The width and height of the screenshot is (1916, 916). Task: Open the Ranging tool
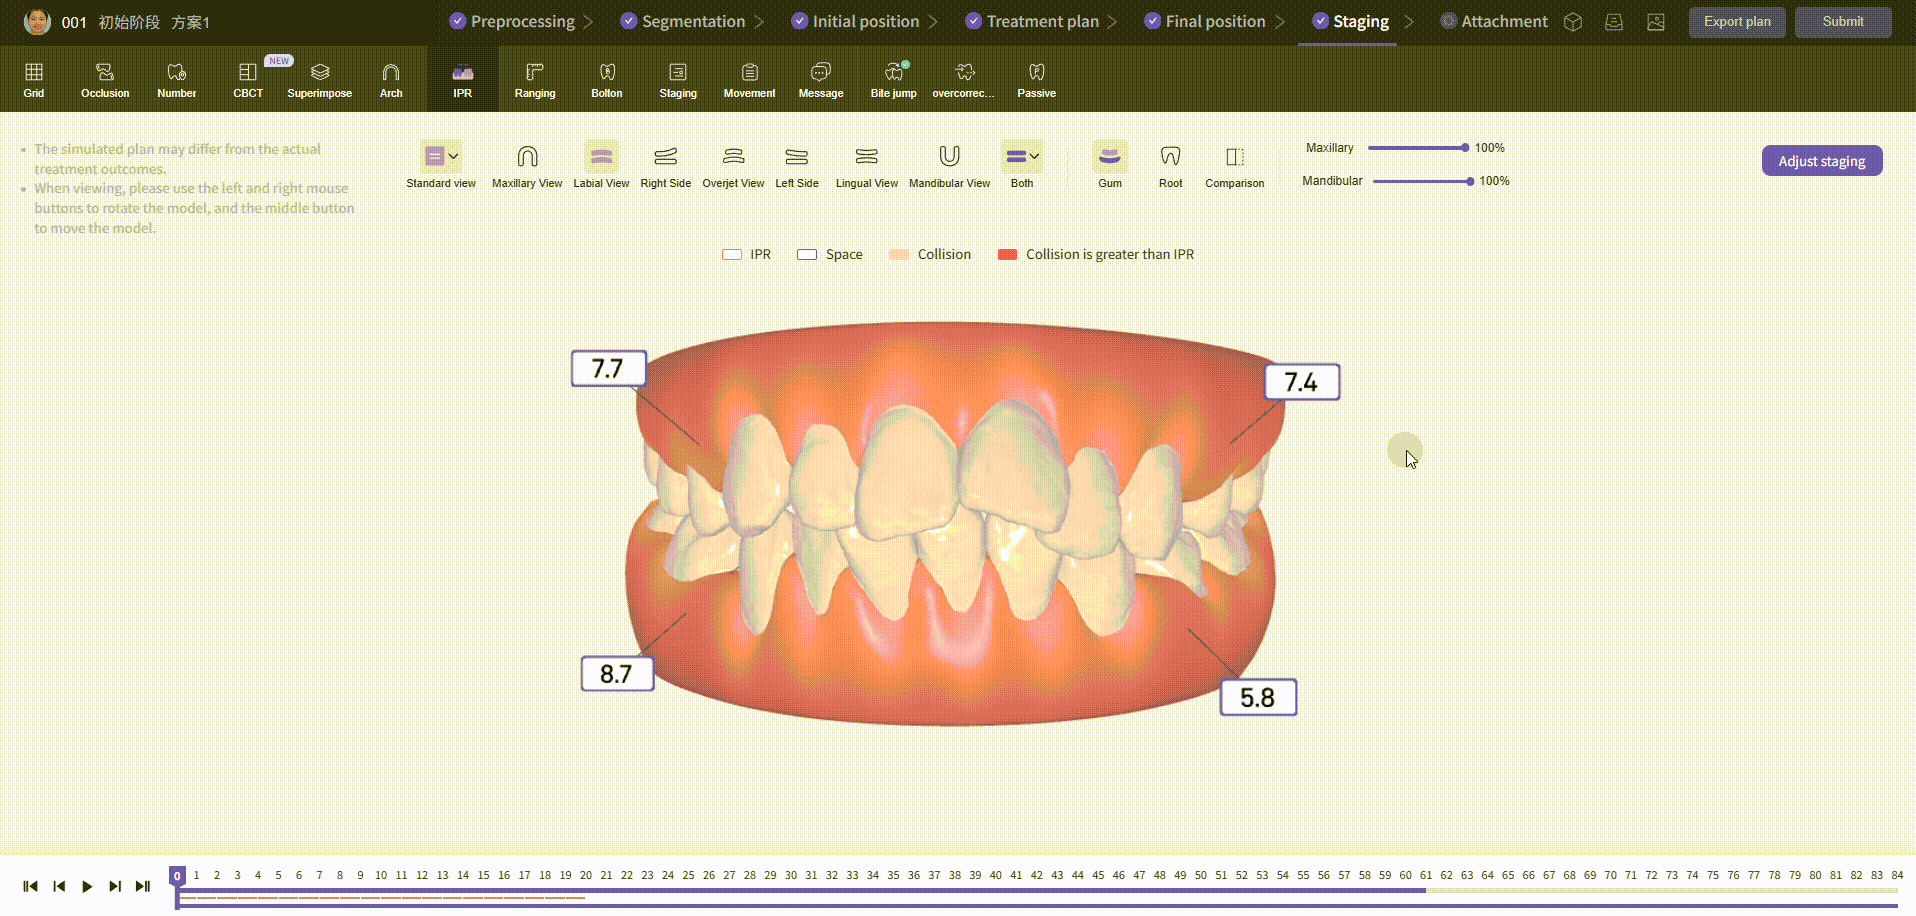tap(535, 80)
